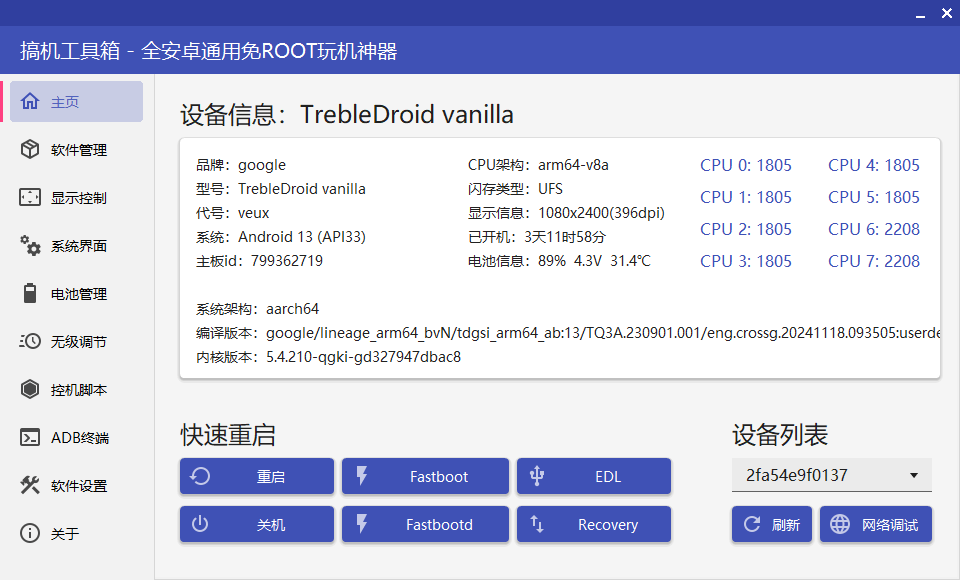Open the 关于 info icon
This screenshot has width=960, height=580.
(30, 533)
